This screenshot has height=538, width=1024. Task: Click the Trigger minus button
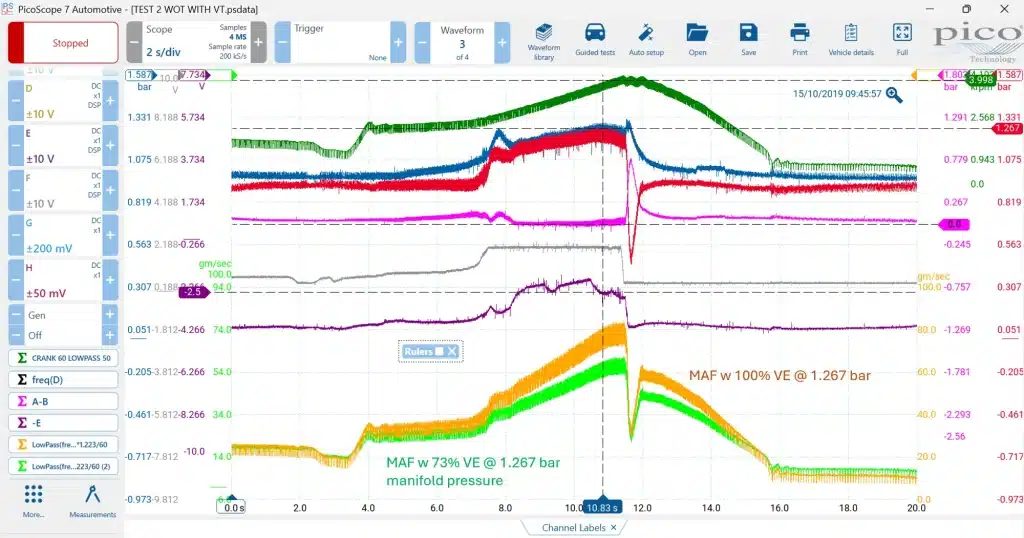pyautogui.click(x=282, y=42)
